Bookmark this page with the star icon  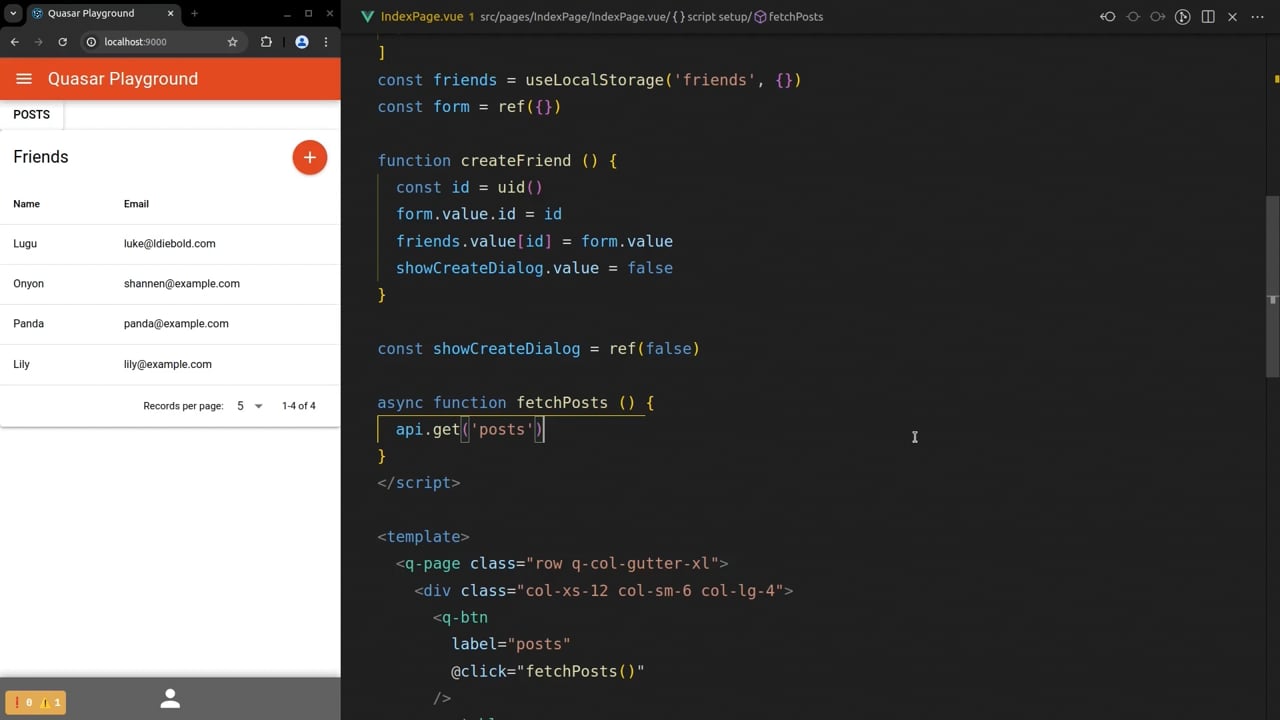[233, 42]
